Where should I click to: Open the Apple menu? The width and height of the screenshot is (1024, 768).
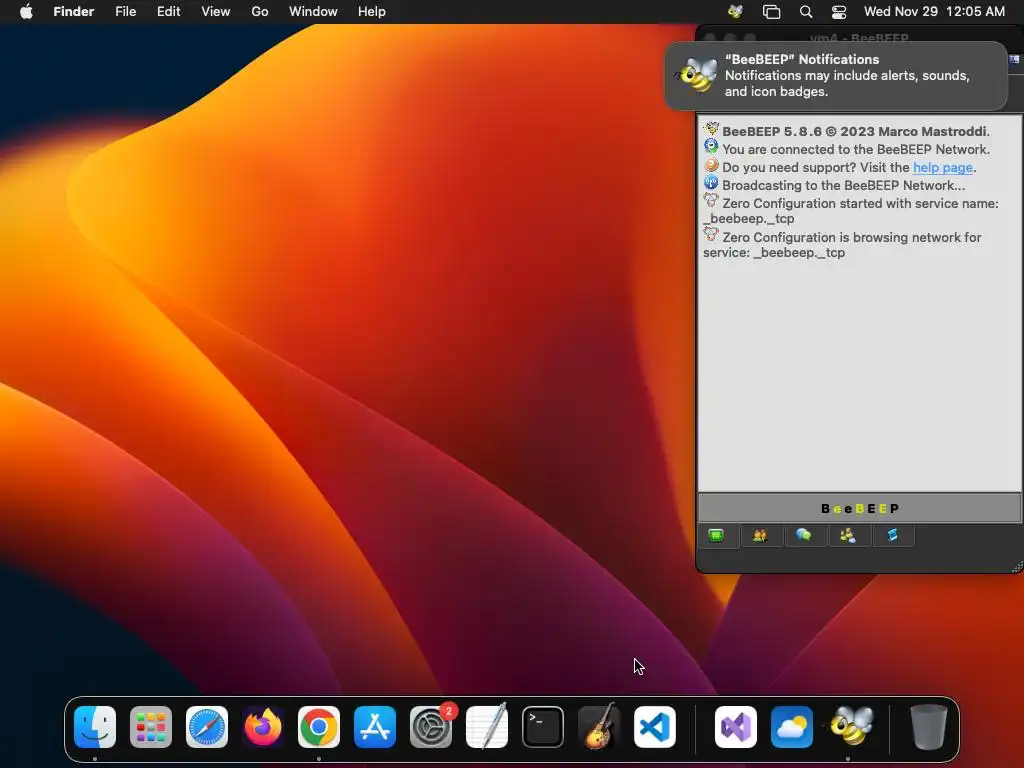pos(26,12)
